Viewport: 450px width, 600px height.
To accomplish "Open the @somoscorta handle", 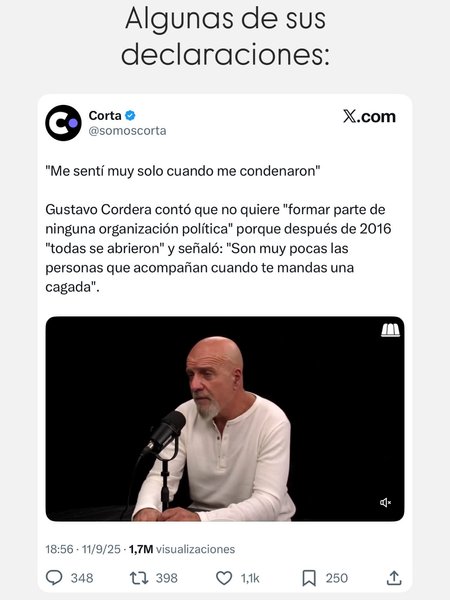I will pos(127,131).
